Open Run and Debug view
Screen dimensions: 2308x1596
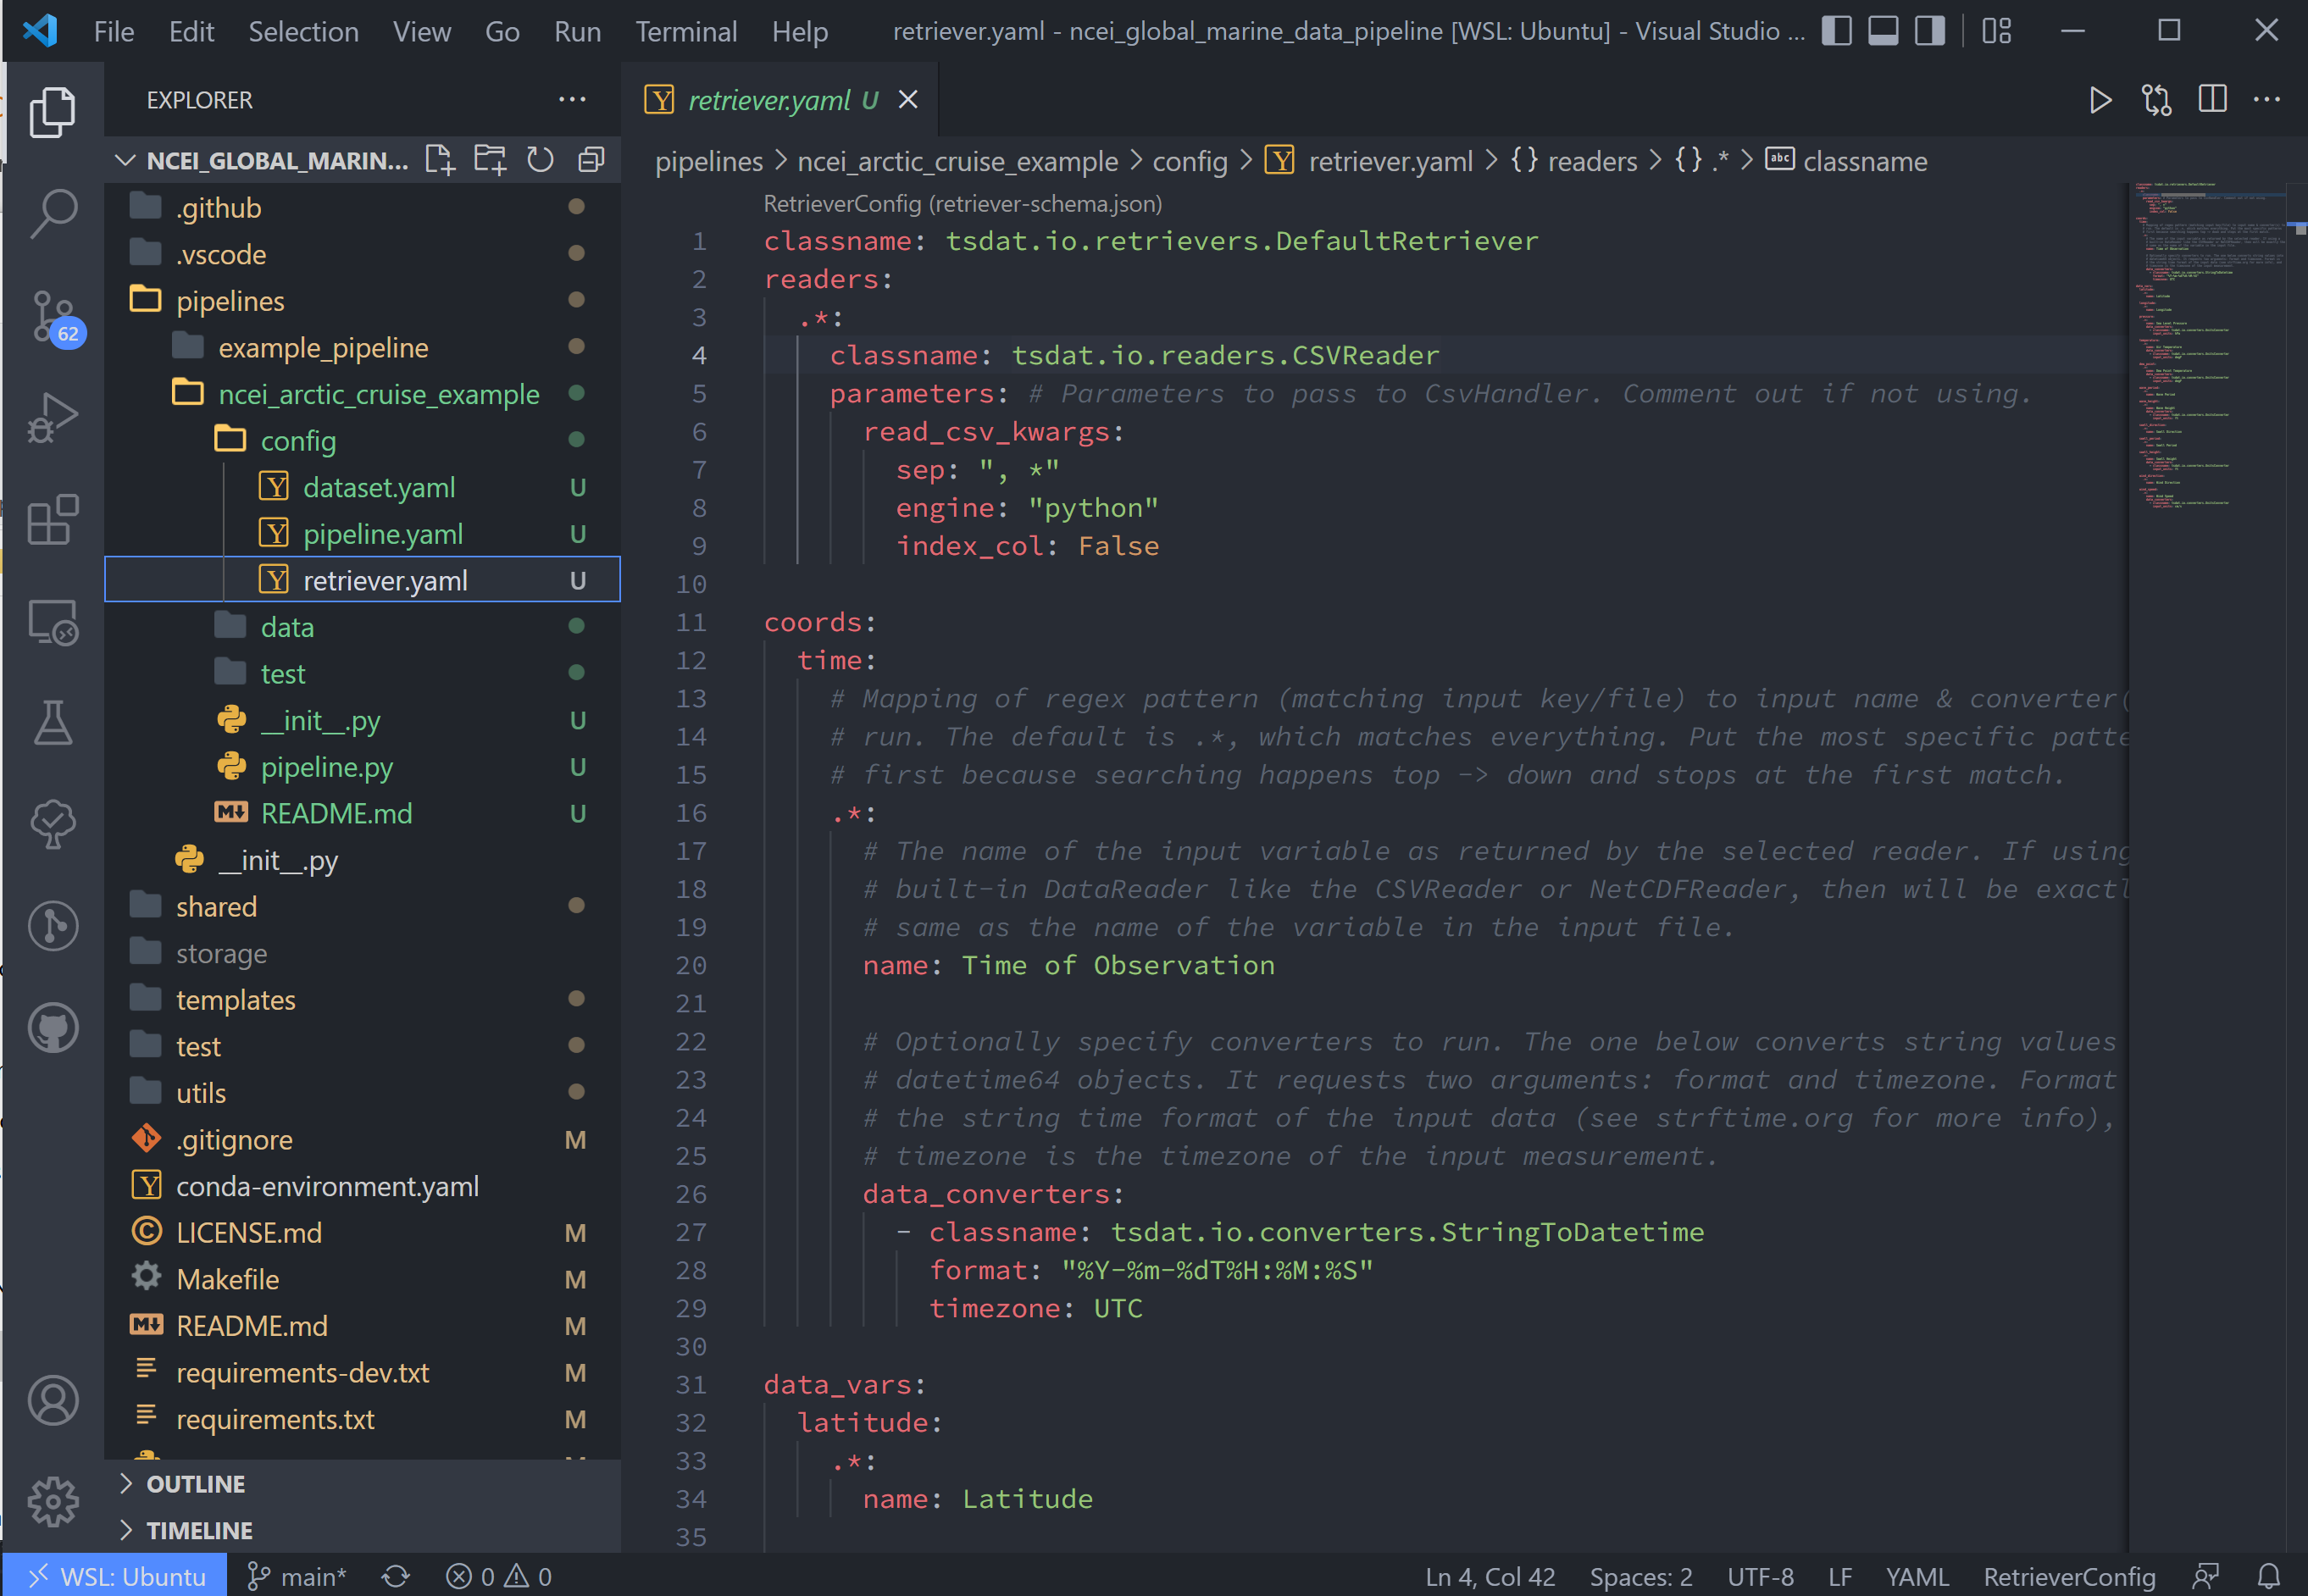tap(53, 417)
